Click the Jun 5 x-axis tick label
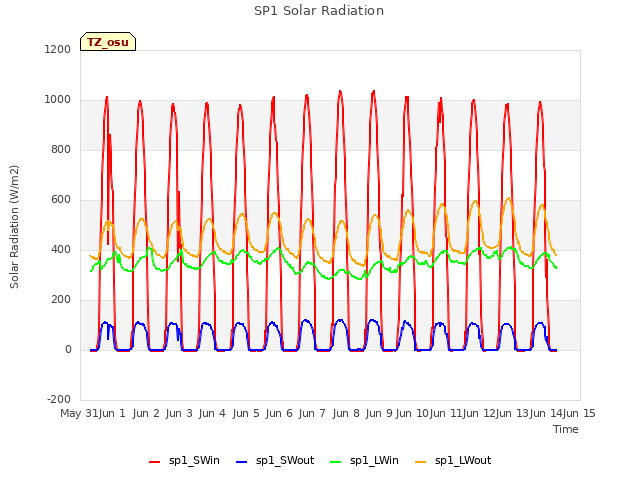640x480 pixels. coord(246,413)
